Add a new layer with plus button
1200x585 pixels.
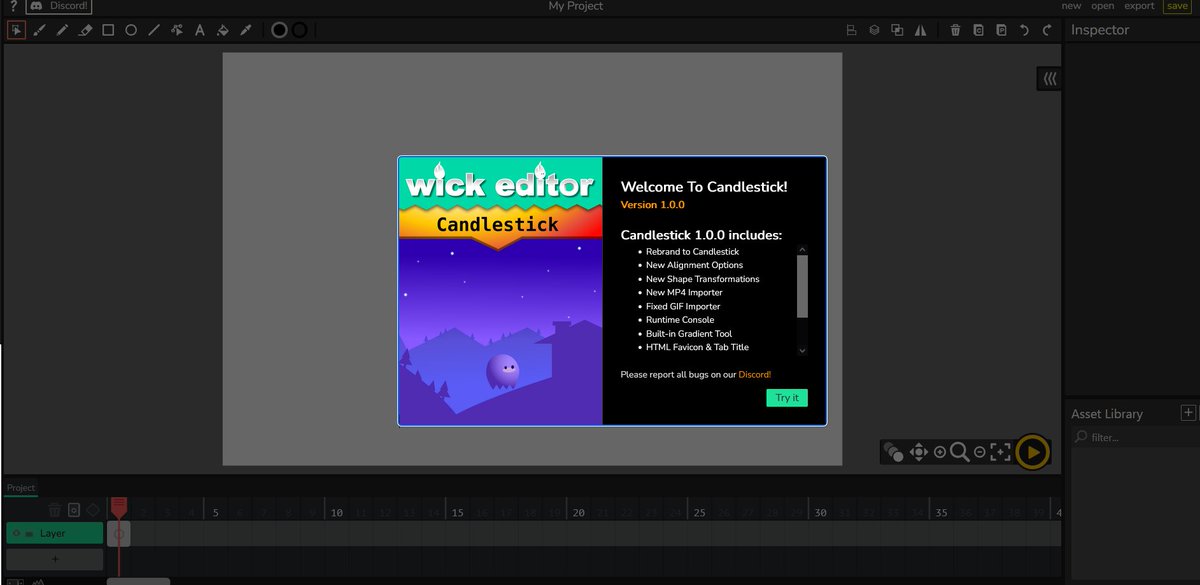pos(54,559)
